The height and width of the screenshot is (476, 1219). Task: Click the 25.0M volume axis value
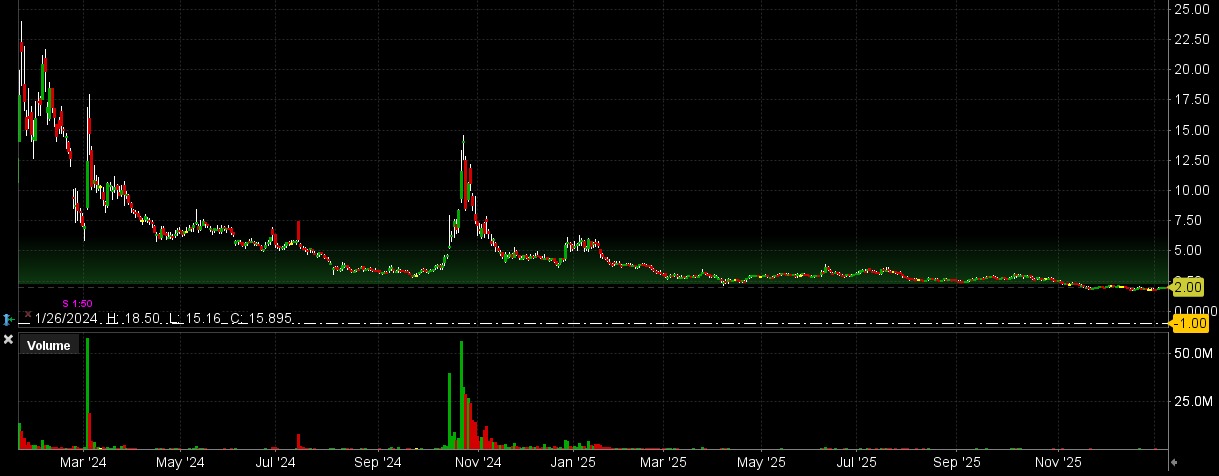pos(1194,401)
